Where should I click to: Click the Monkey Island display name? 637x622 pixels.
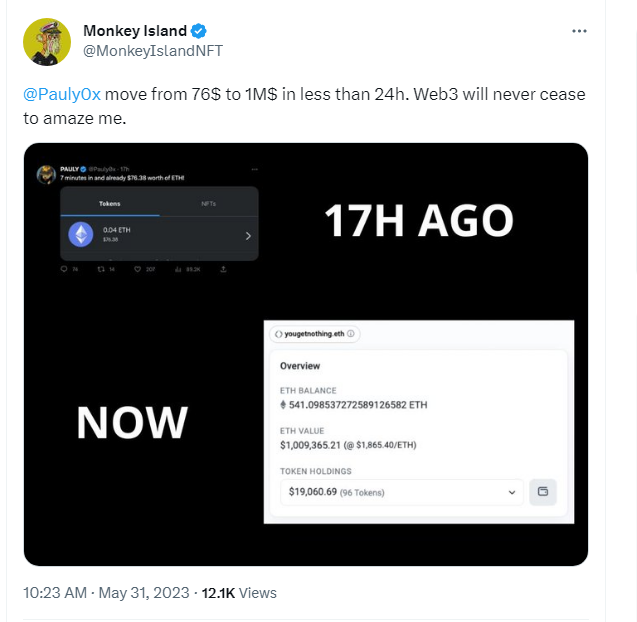coord(135,31)
